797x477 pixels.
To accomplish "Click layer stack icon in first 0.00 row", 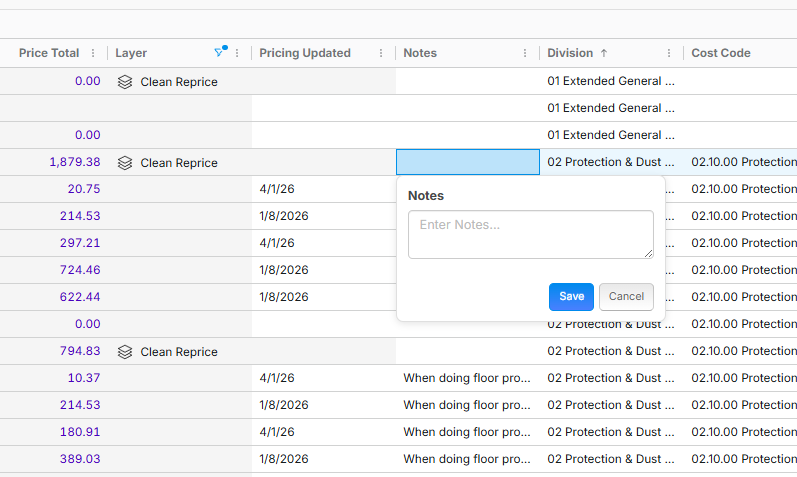I will point(125,82).
